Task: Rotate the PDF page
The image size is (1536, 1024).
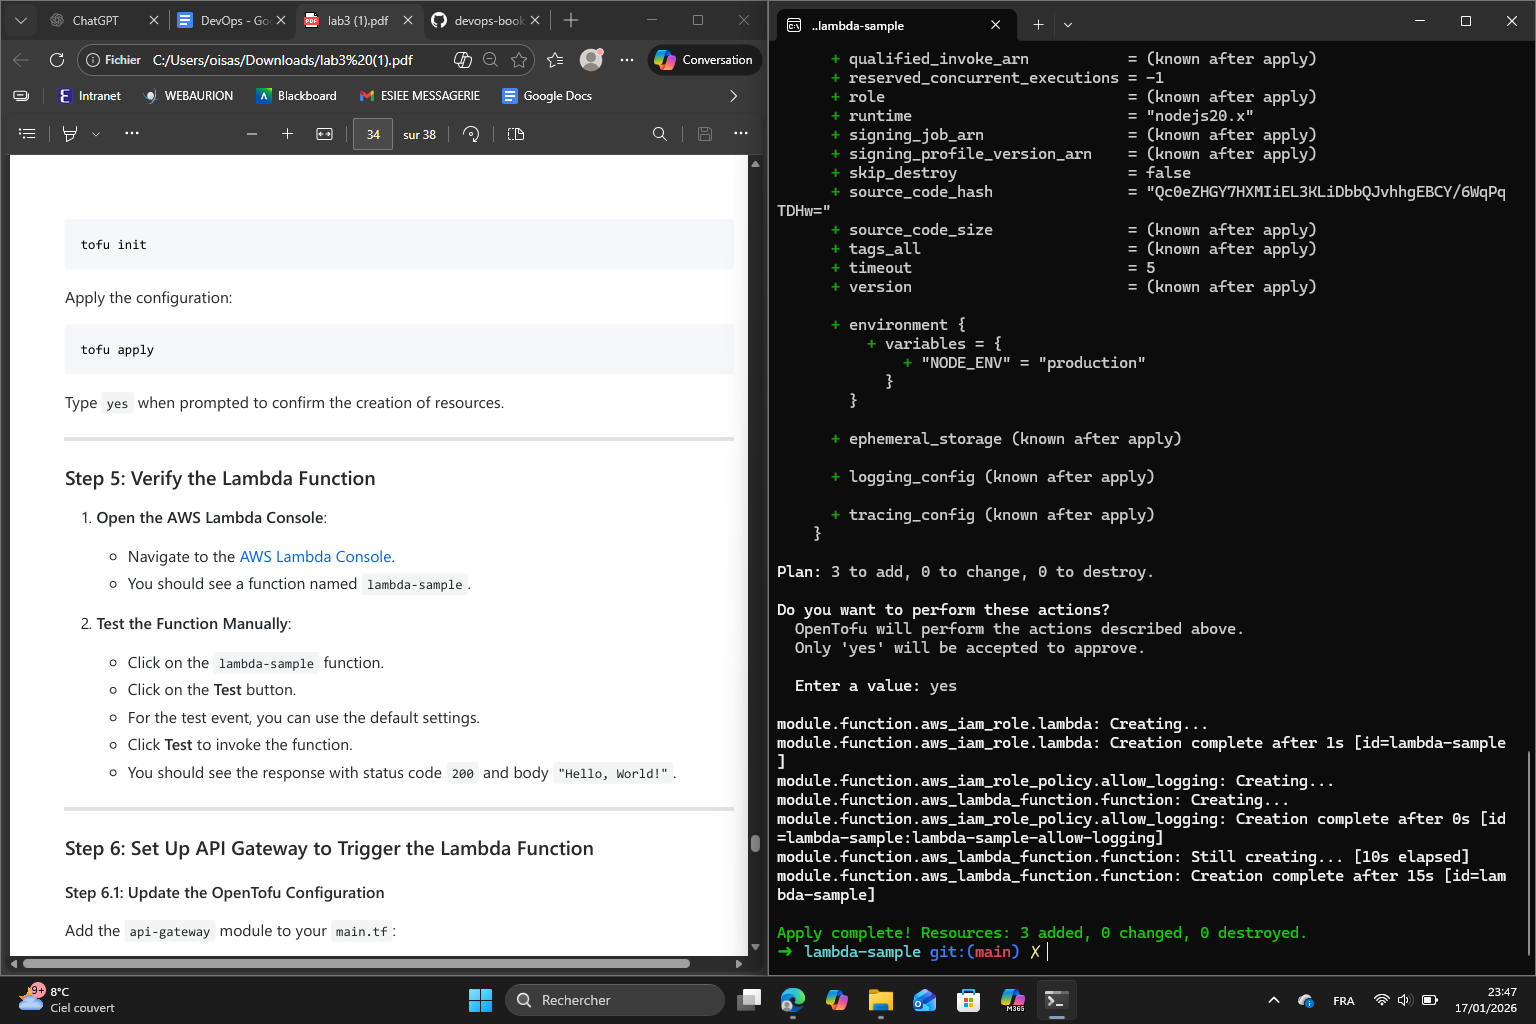Action: coord(471,133)
